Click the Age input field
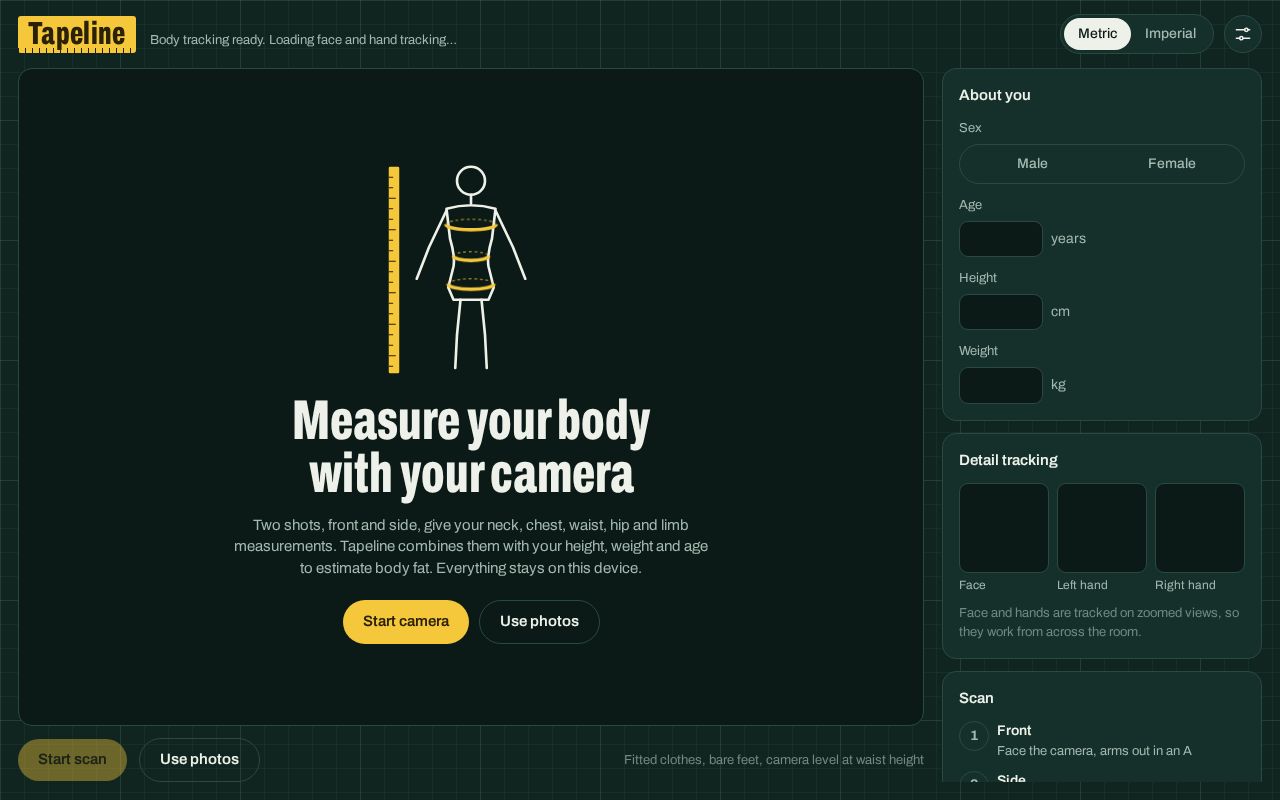Image resolution: width=1280 pixels, height=800 pixels. 1001,239
